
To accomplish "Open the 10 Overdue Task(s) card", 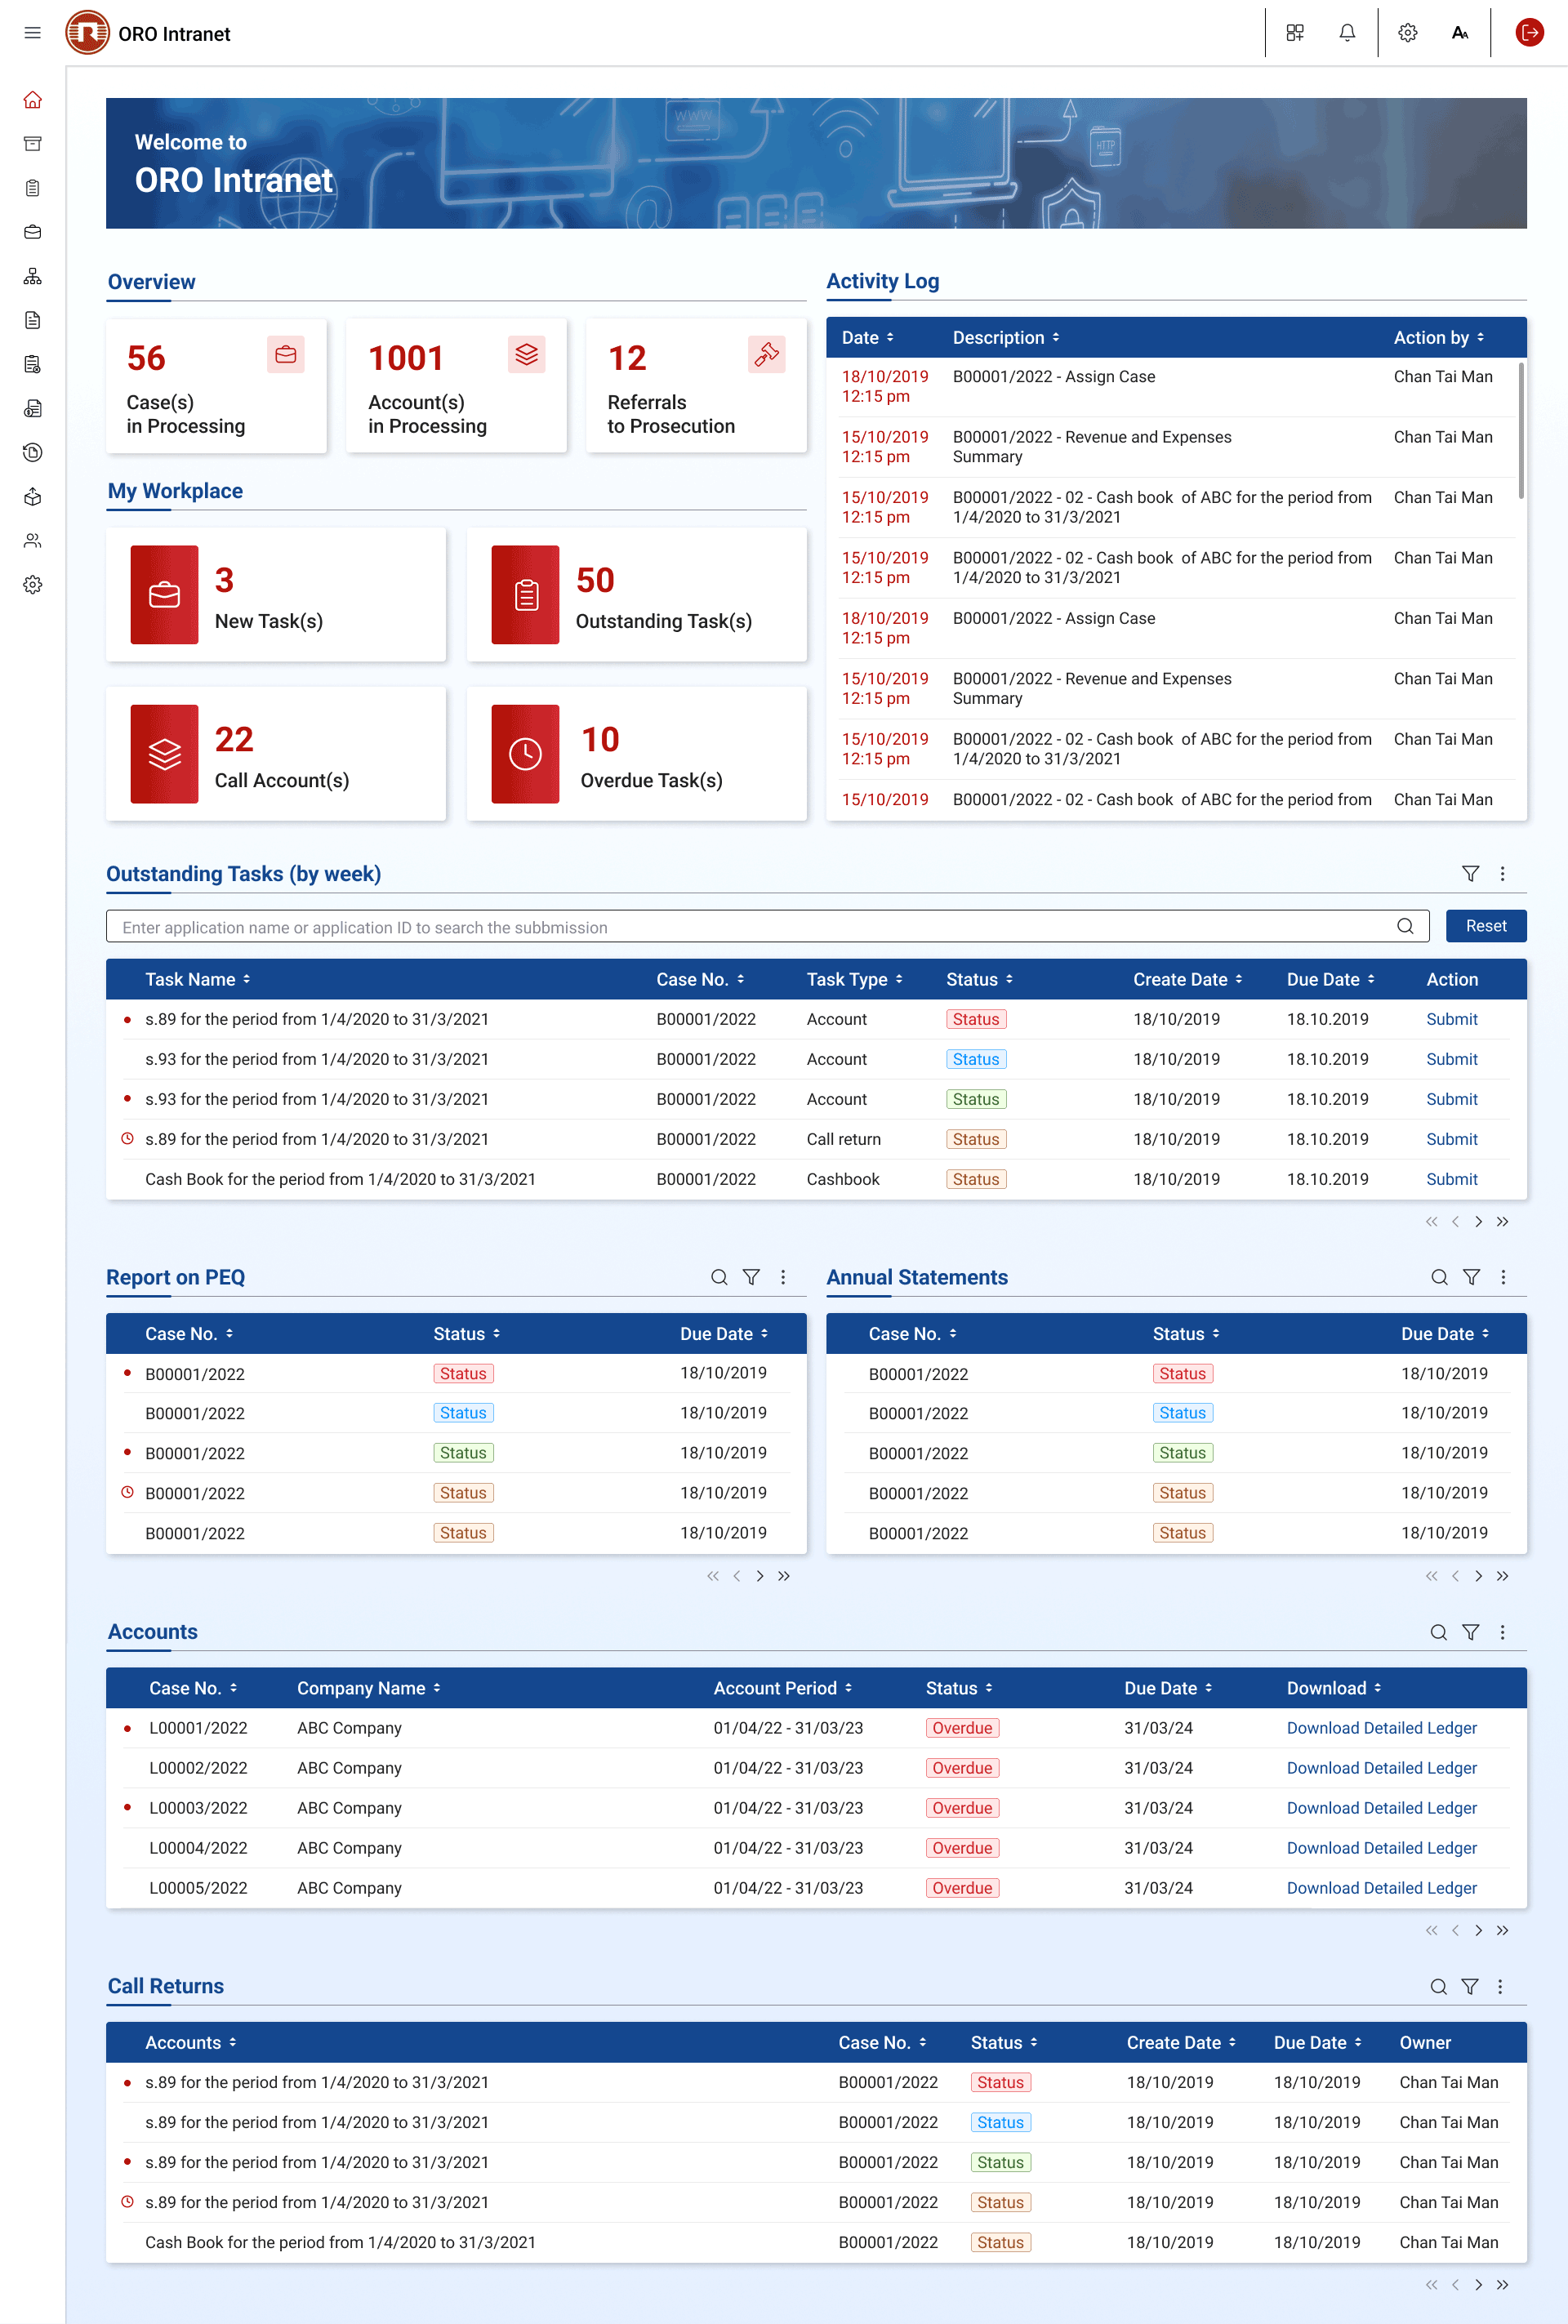I will point(636,754).
